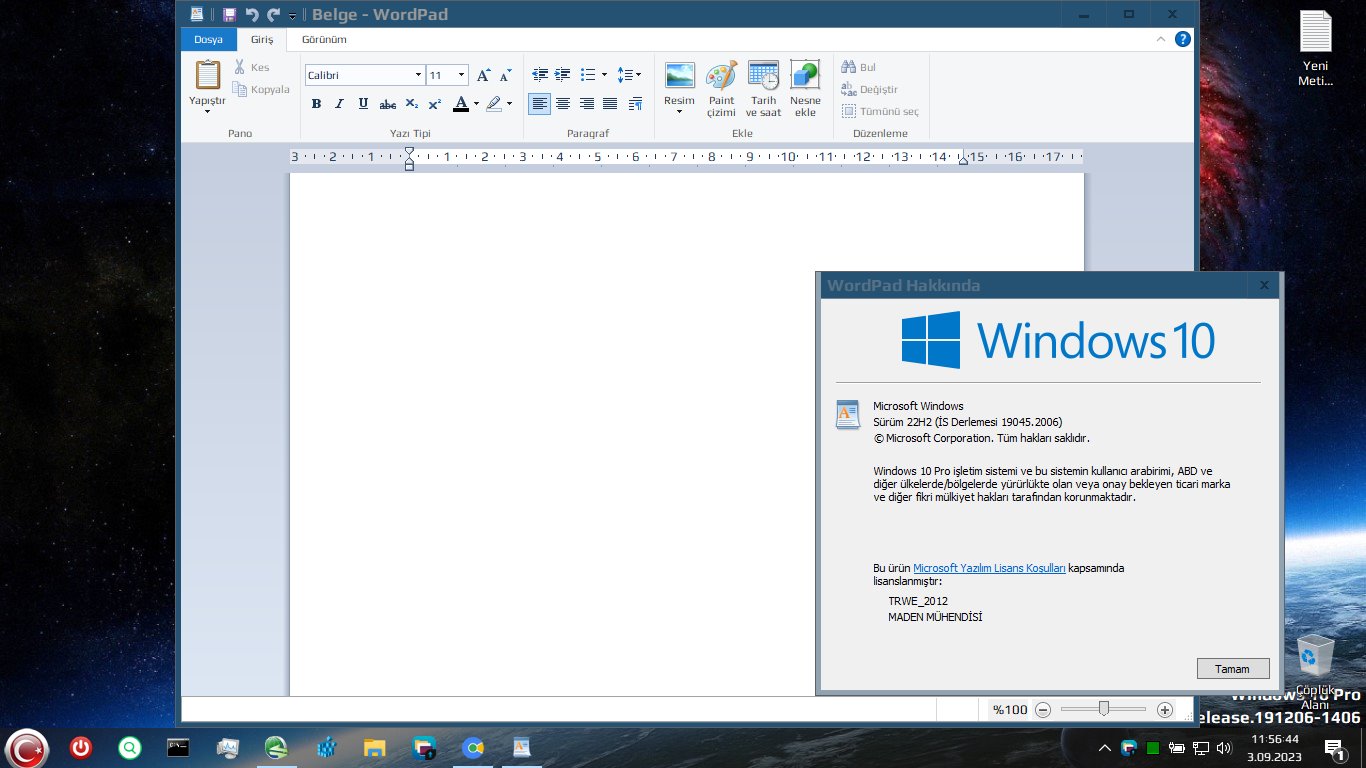This screenshot has height=768, width=1366.
Task: Toggle subscript formatting
Action: [x=411, y=104]
